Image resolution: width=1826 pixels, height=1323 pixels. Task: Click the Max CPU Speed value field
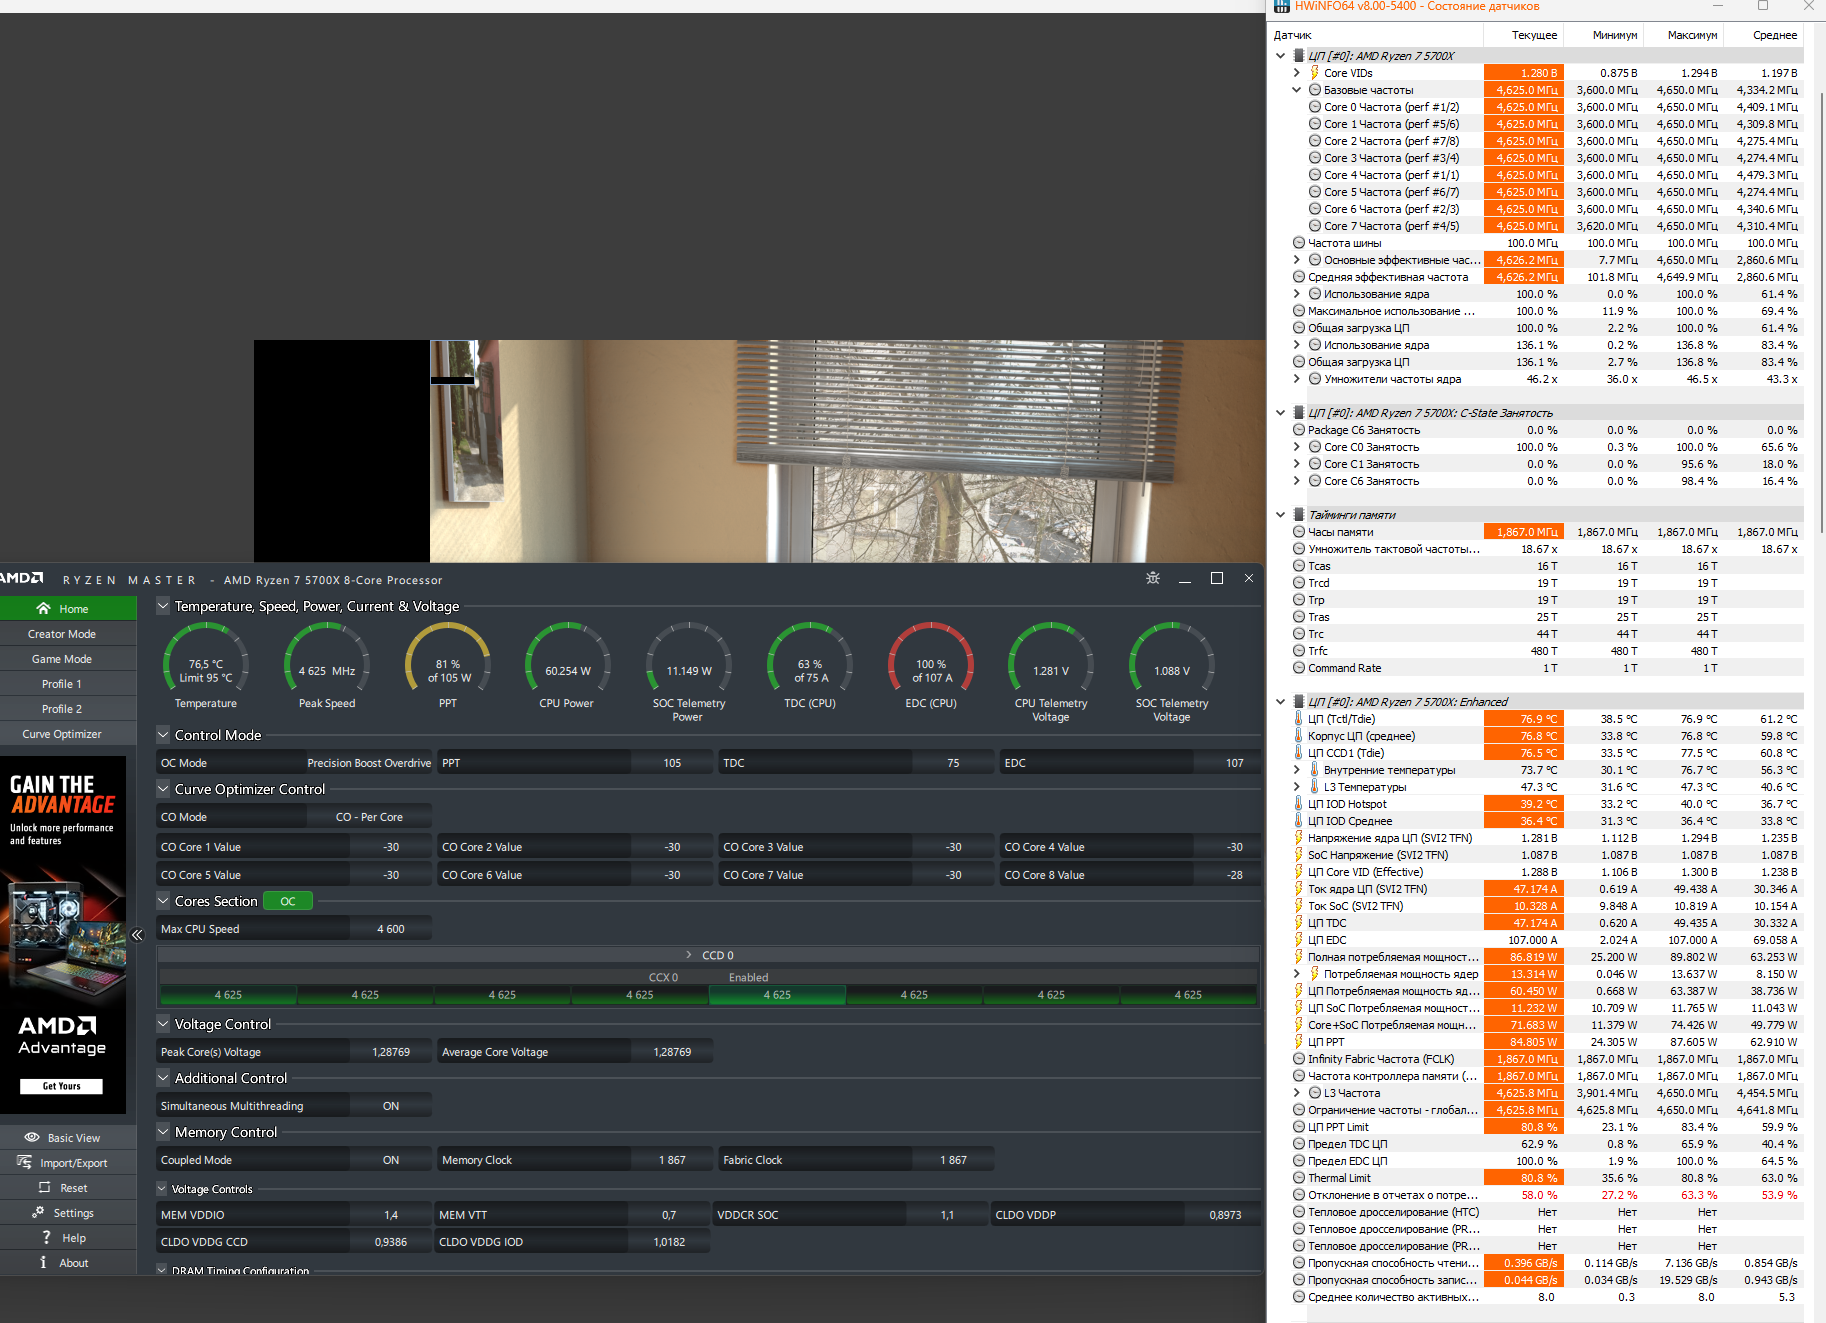click(x=391, y=929)
